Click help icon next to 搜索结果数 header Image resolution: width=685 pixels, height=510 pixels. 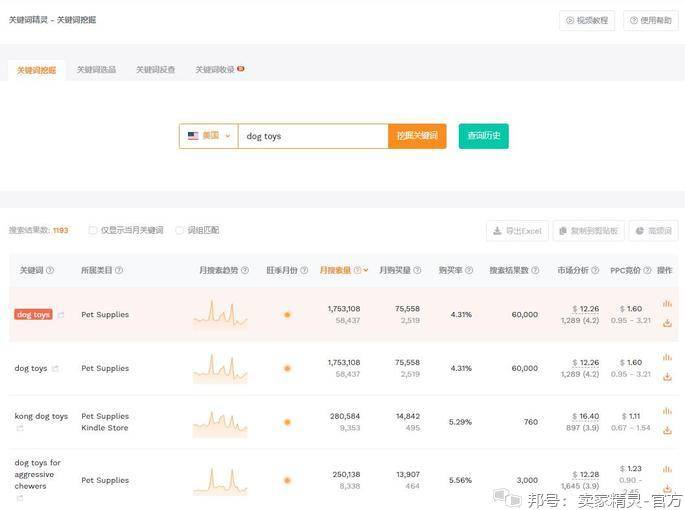pos(535,271)
